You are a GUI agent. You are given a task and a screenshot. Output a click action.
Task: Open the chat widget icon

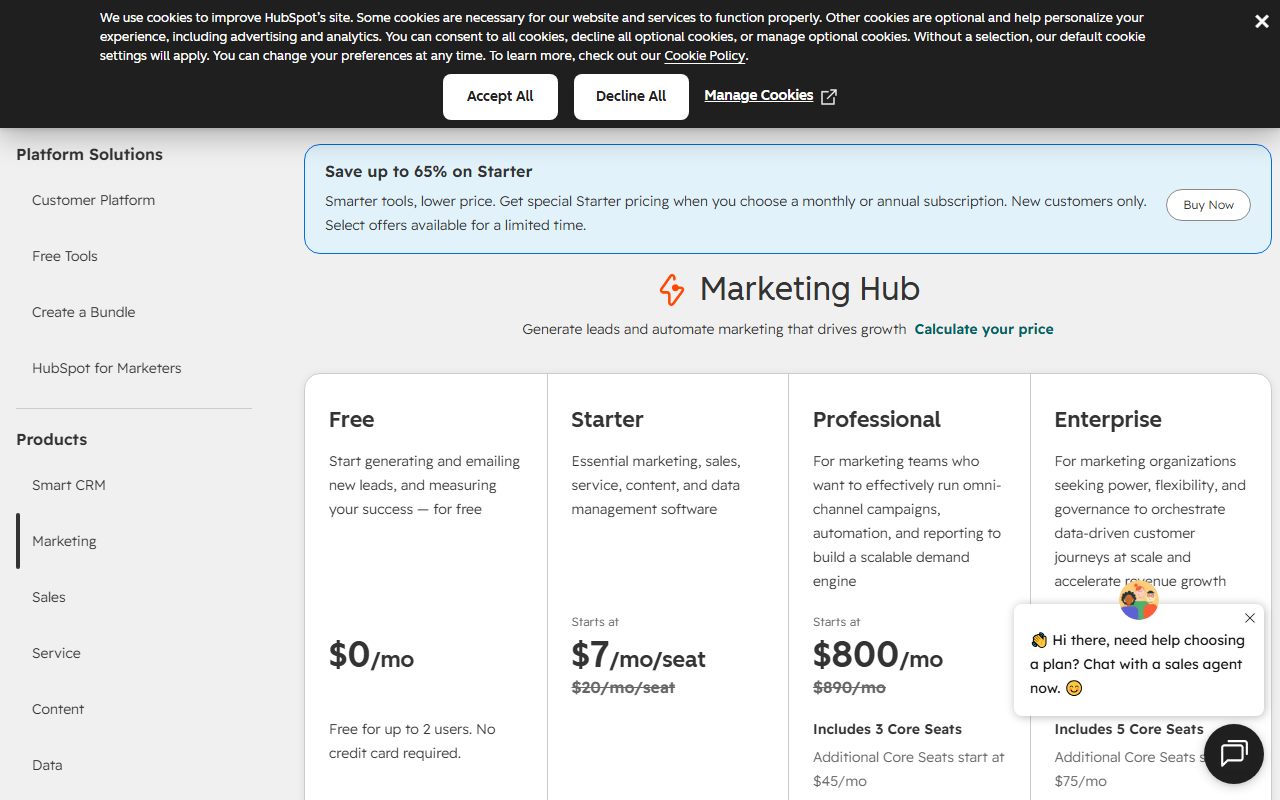[x=1234, y=753]
